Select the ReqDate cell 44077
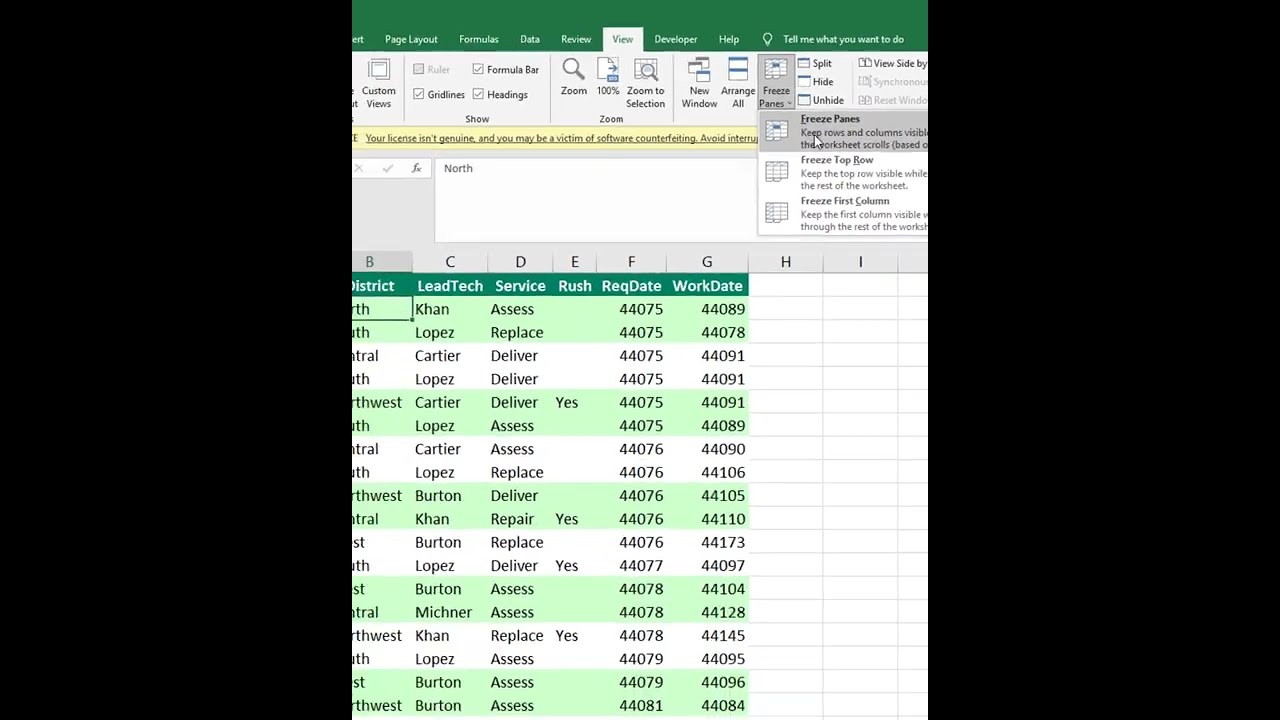This screenshot has width=1280, height=720. tap(631, 566)
